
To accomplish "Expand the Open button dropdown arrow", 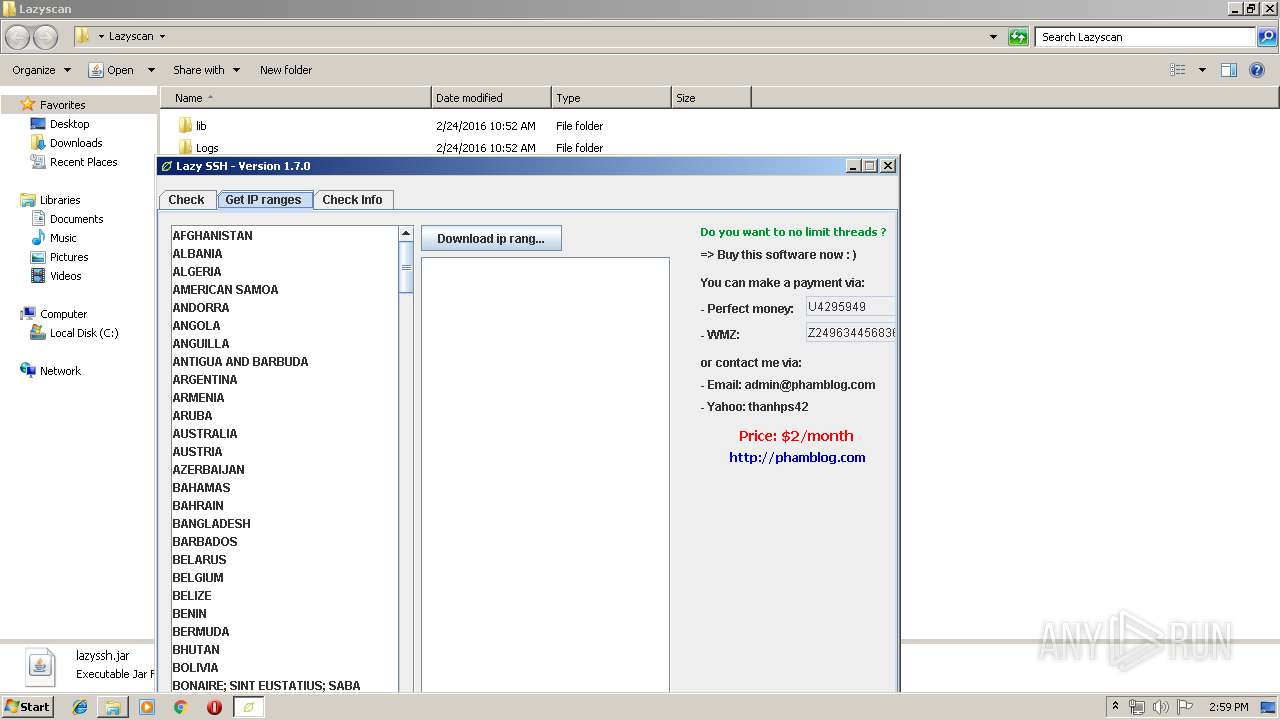I will (x=151, y=70).
